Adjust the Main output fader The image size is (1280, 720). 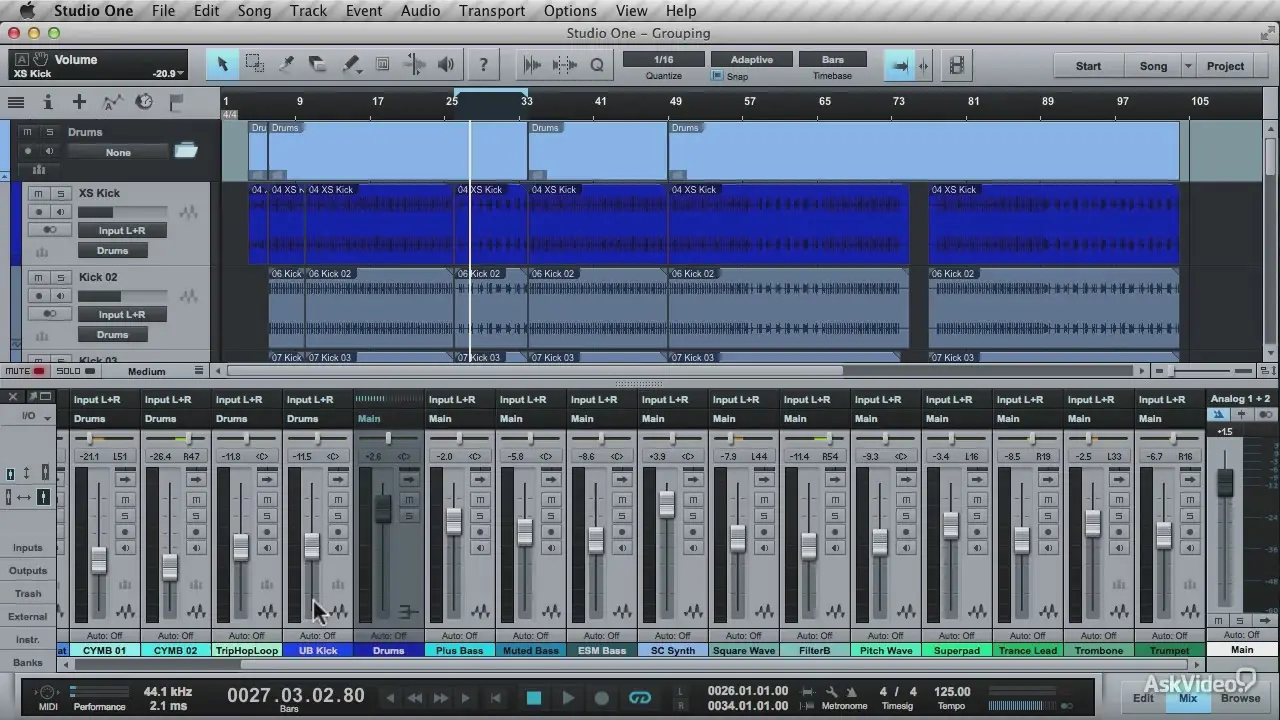[1225, 483]
